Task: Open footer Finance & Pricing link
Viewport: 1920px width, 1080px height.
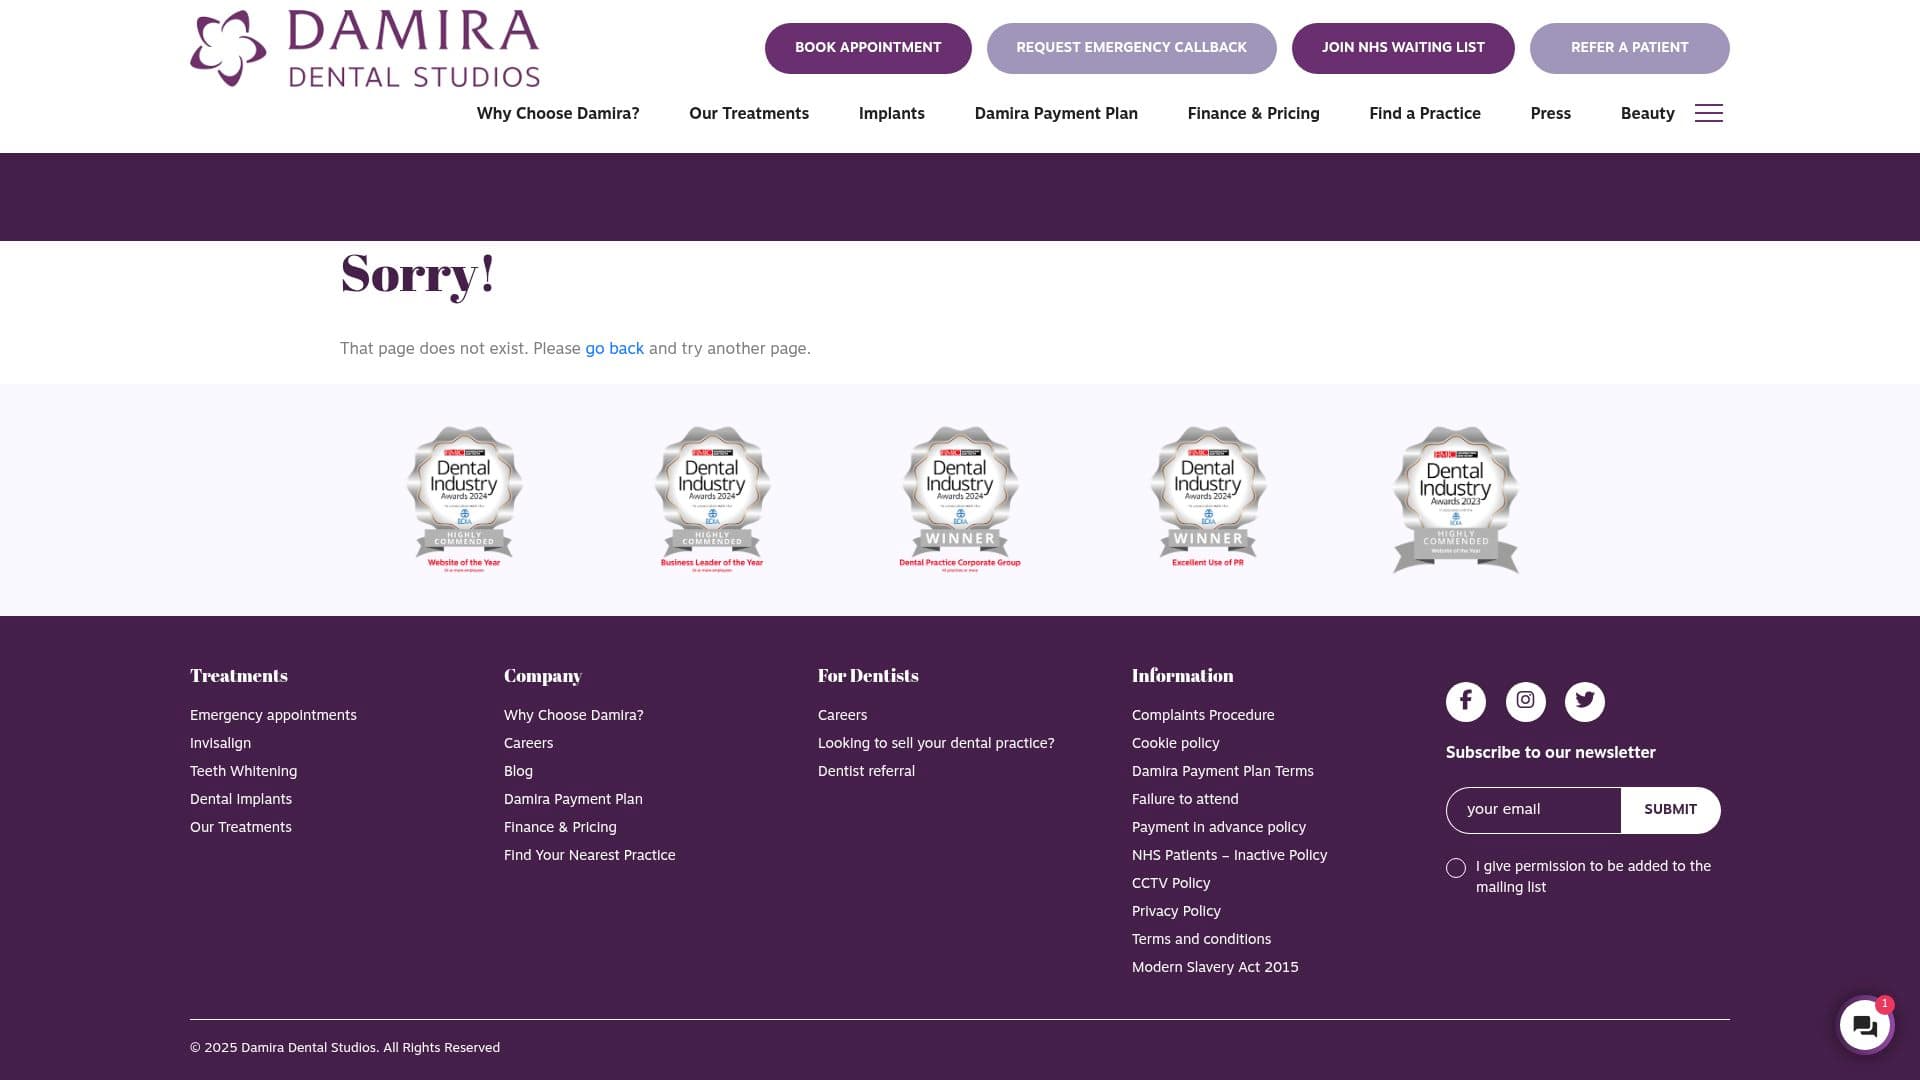Action: 560,827
